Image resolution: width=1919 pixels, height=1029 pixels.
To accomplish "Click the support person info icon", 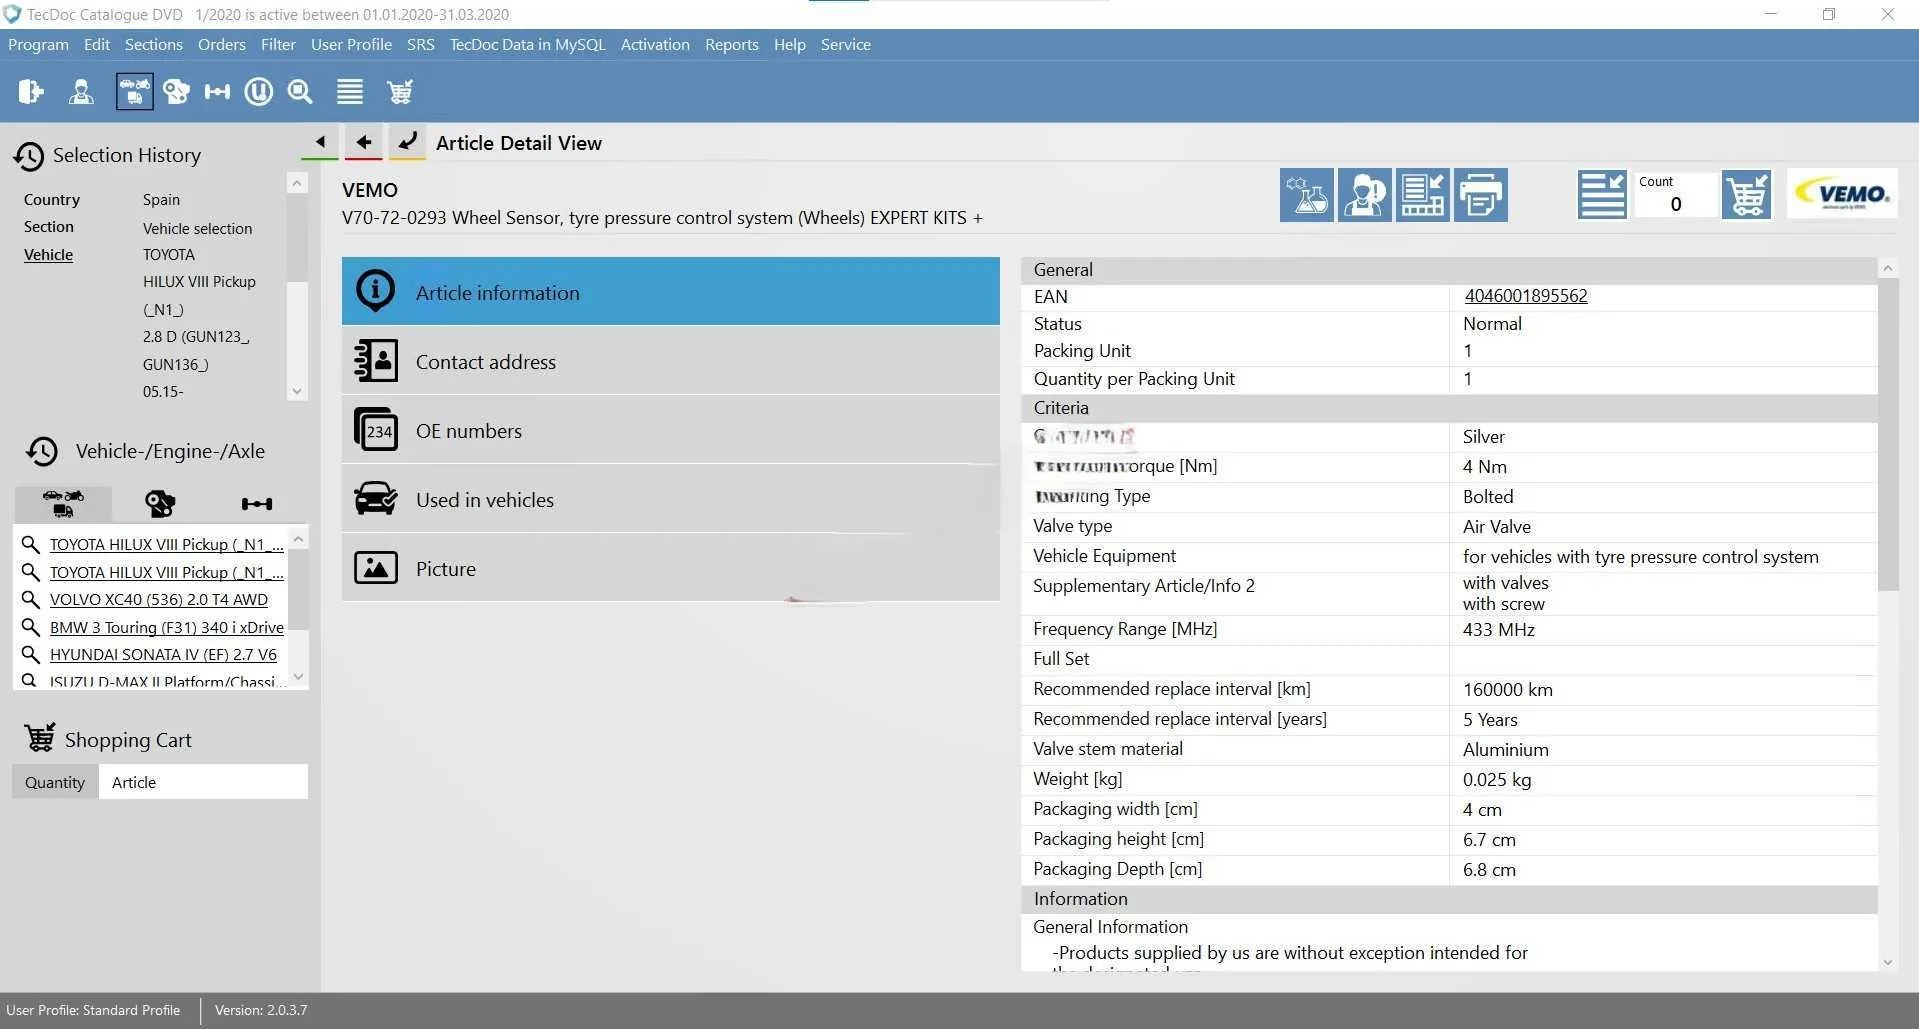I will point(1365,195).
